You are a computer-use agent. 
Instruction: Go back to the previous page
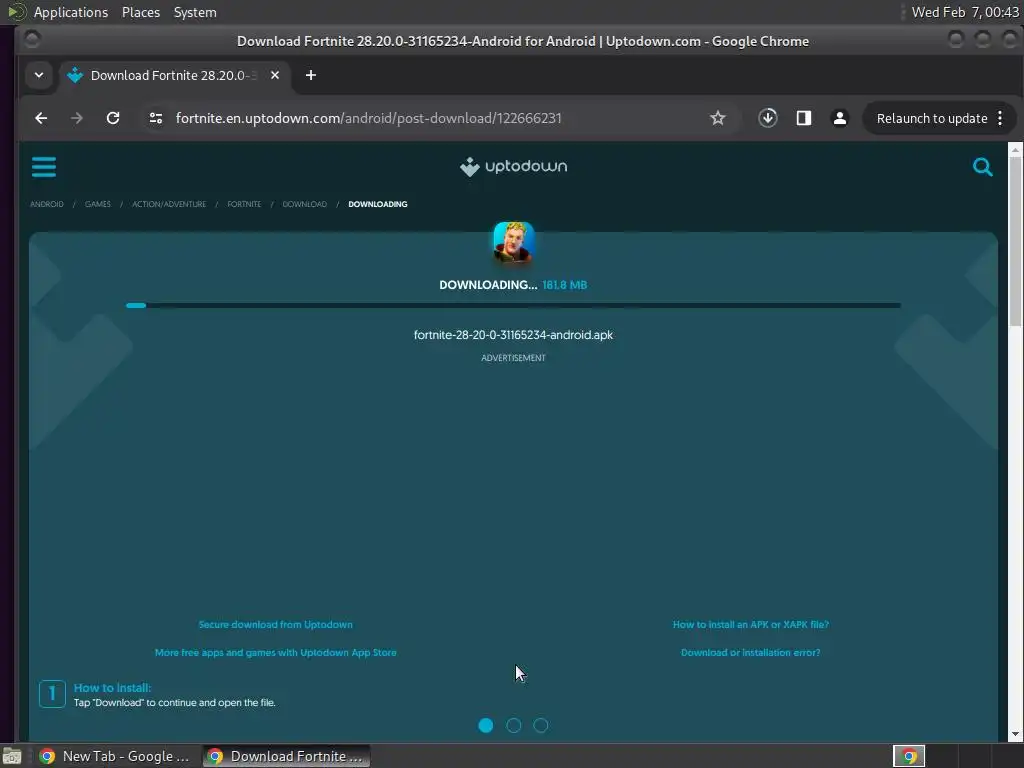pyautogui.click(x=41, y=118)
